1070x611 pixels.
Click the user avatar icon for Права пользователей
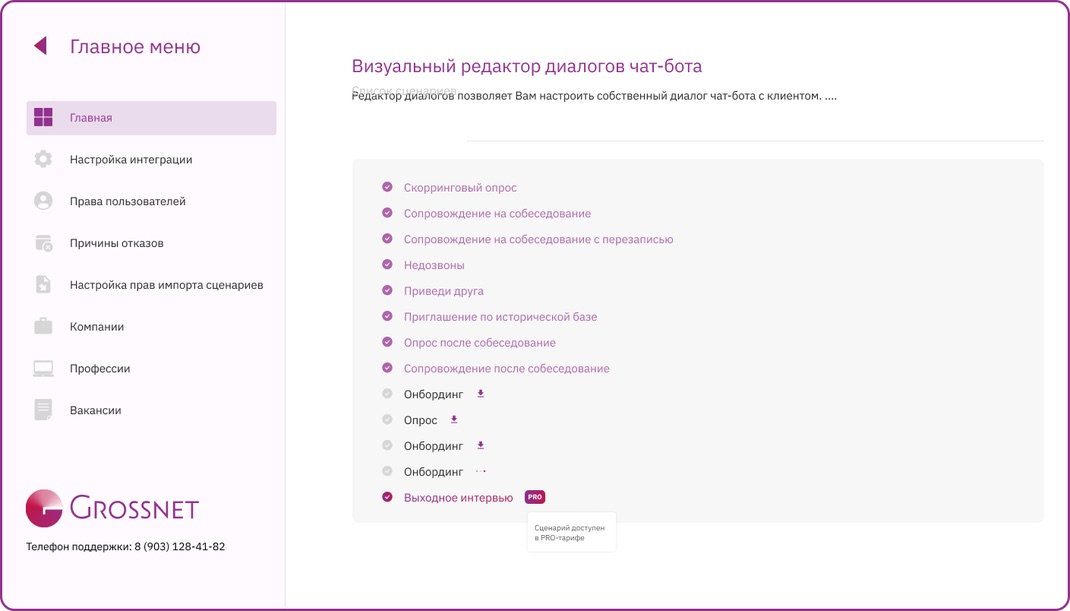pos(43,201)
